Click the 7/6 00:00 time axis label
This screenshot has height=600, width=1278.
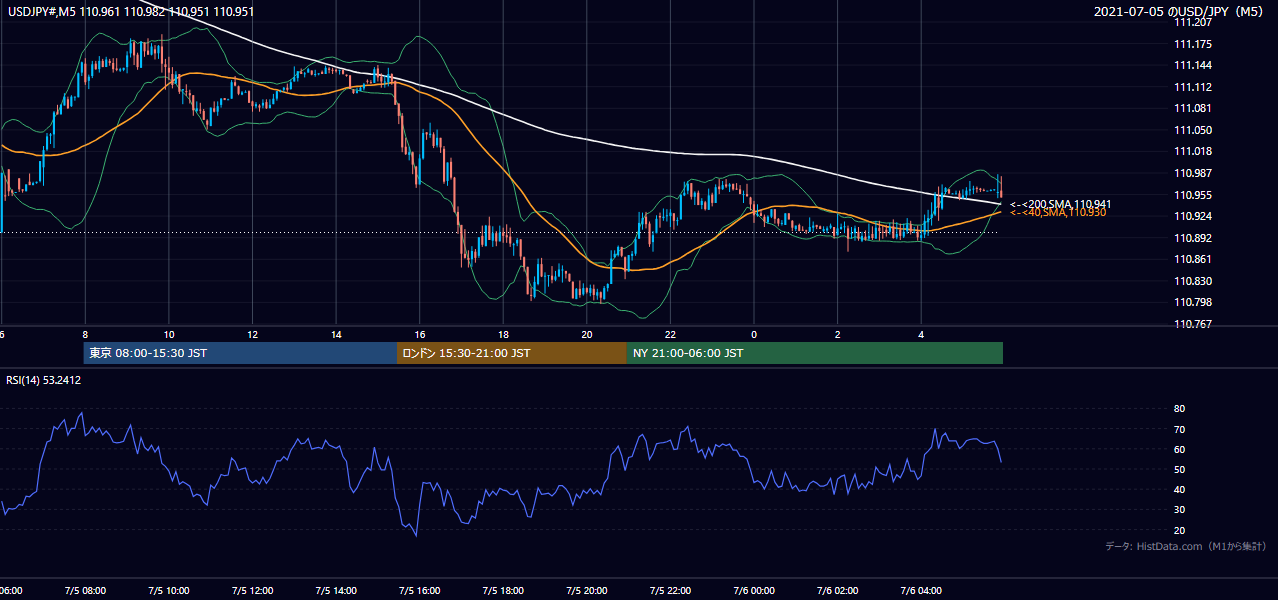pos(754,591)
